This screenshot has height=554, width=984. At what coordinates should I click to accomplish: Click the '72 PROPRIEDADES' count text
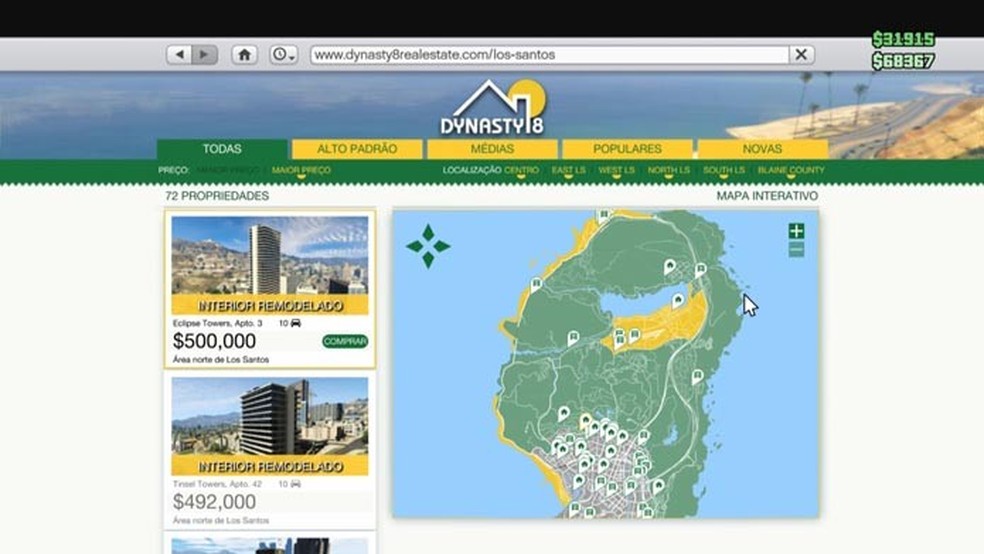[x=217, y=196]
